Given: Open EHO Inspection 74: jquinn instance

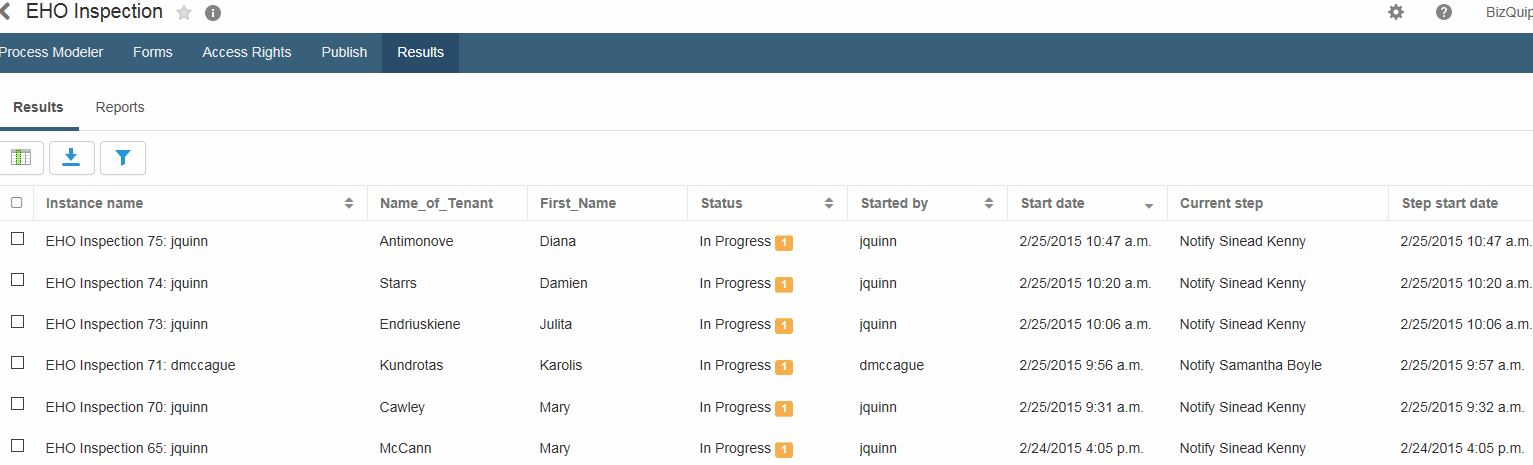Looking at the screenshot, I should click(127, 283).
